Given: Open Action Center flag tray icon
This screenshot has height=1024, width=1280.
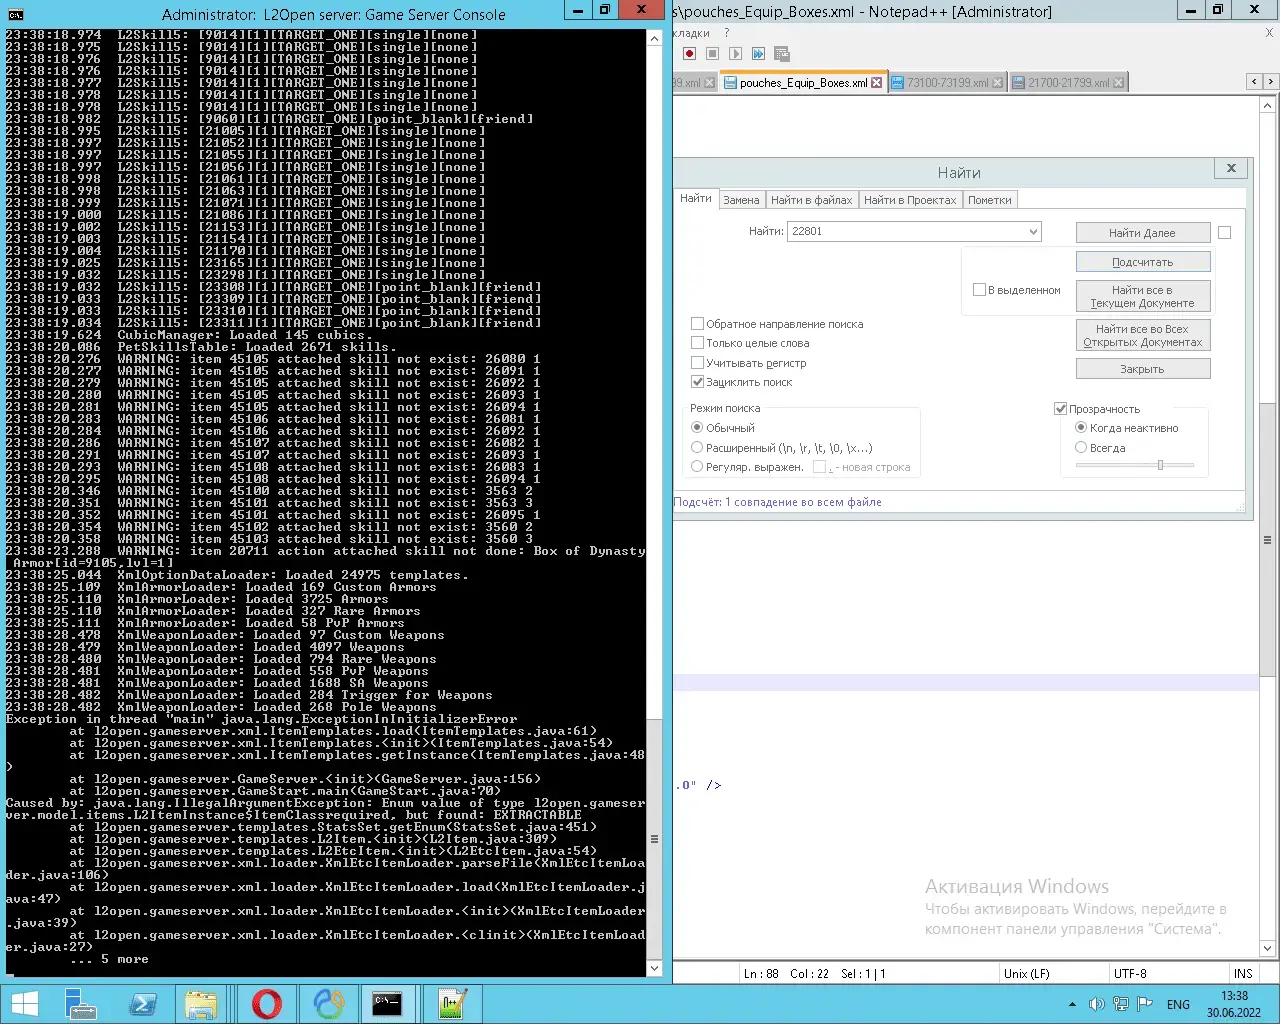Looking at the screenshot, I should click(x=1146, y=1004).
